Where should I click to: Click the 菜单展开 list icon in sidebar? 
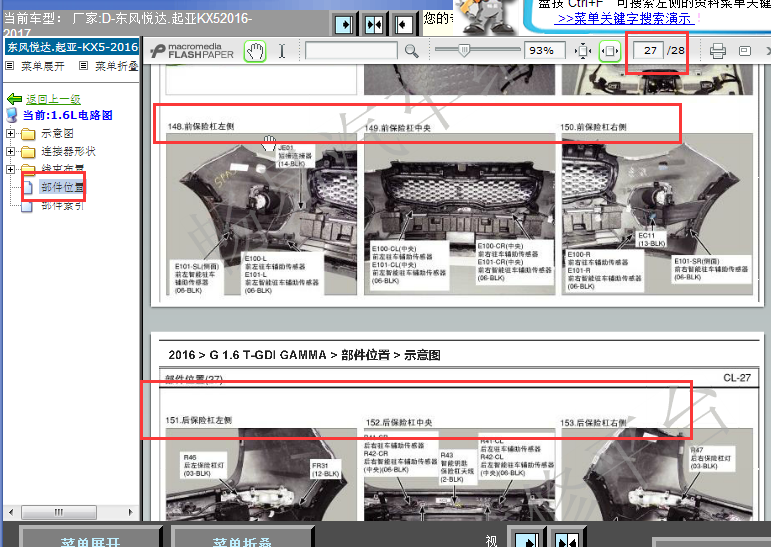(9, 65)
